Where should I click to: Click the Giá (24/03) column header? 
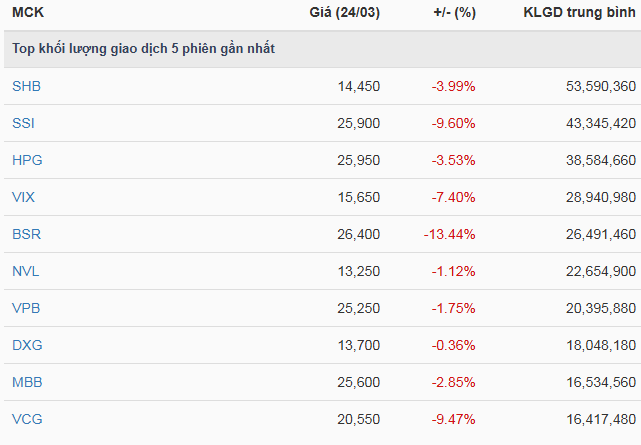345,13
